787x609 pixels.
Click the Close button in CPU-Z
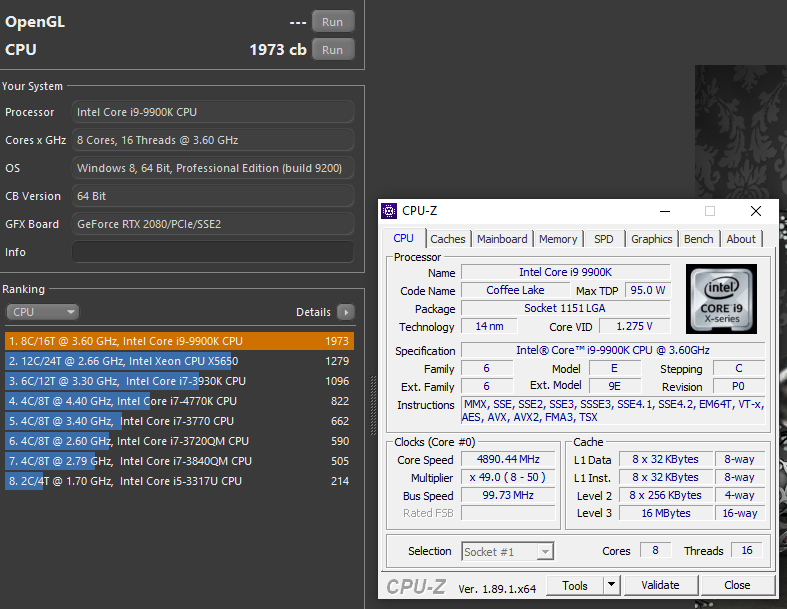[x=737, y=585]
